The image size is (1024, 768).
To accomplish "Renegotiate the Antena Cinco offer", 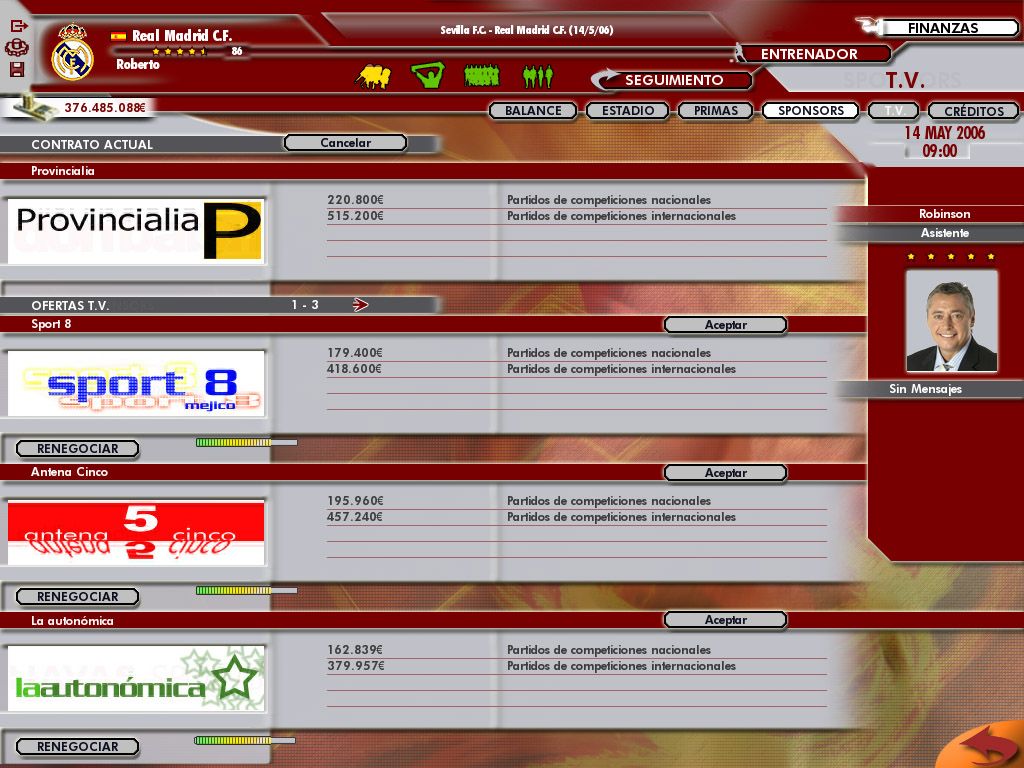I will (x=77, y=596).
